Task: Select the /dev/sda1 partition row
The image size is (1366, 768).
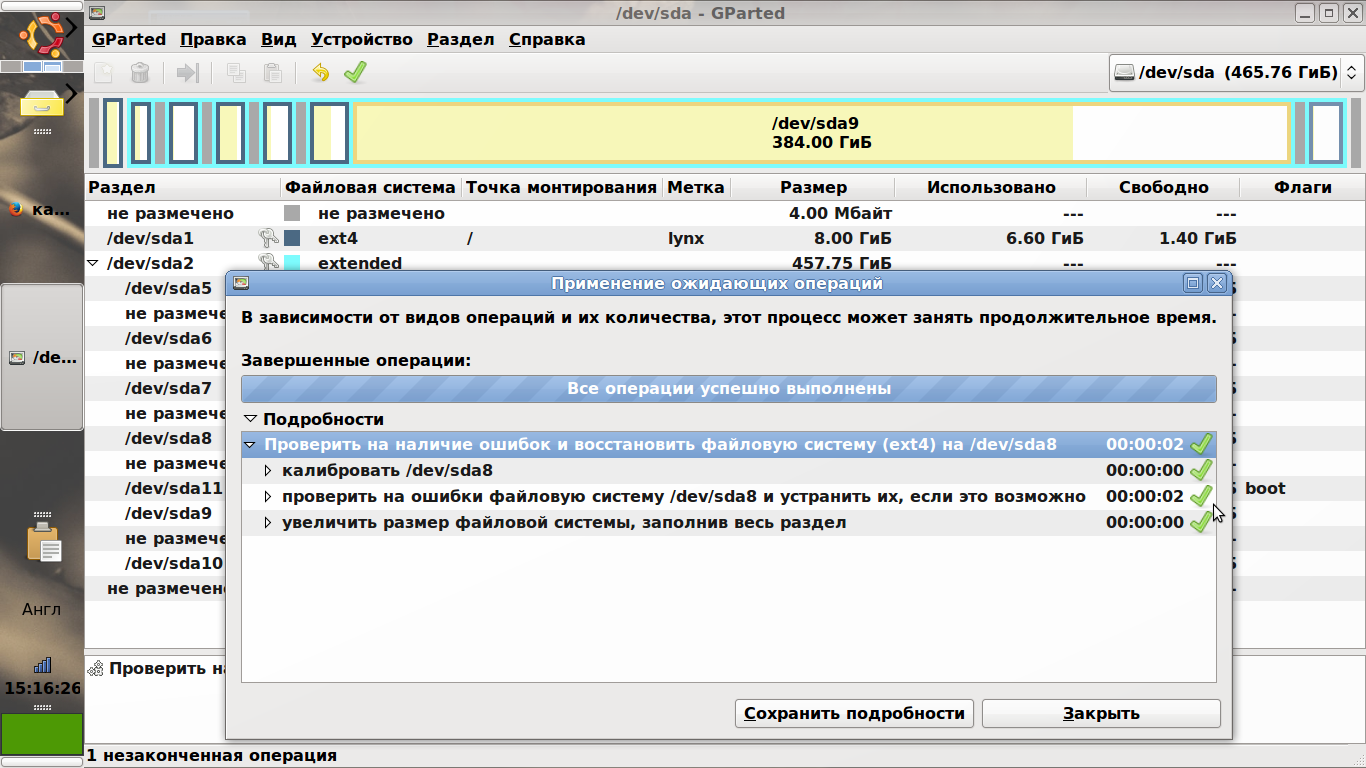Action: pos(725,238)
